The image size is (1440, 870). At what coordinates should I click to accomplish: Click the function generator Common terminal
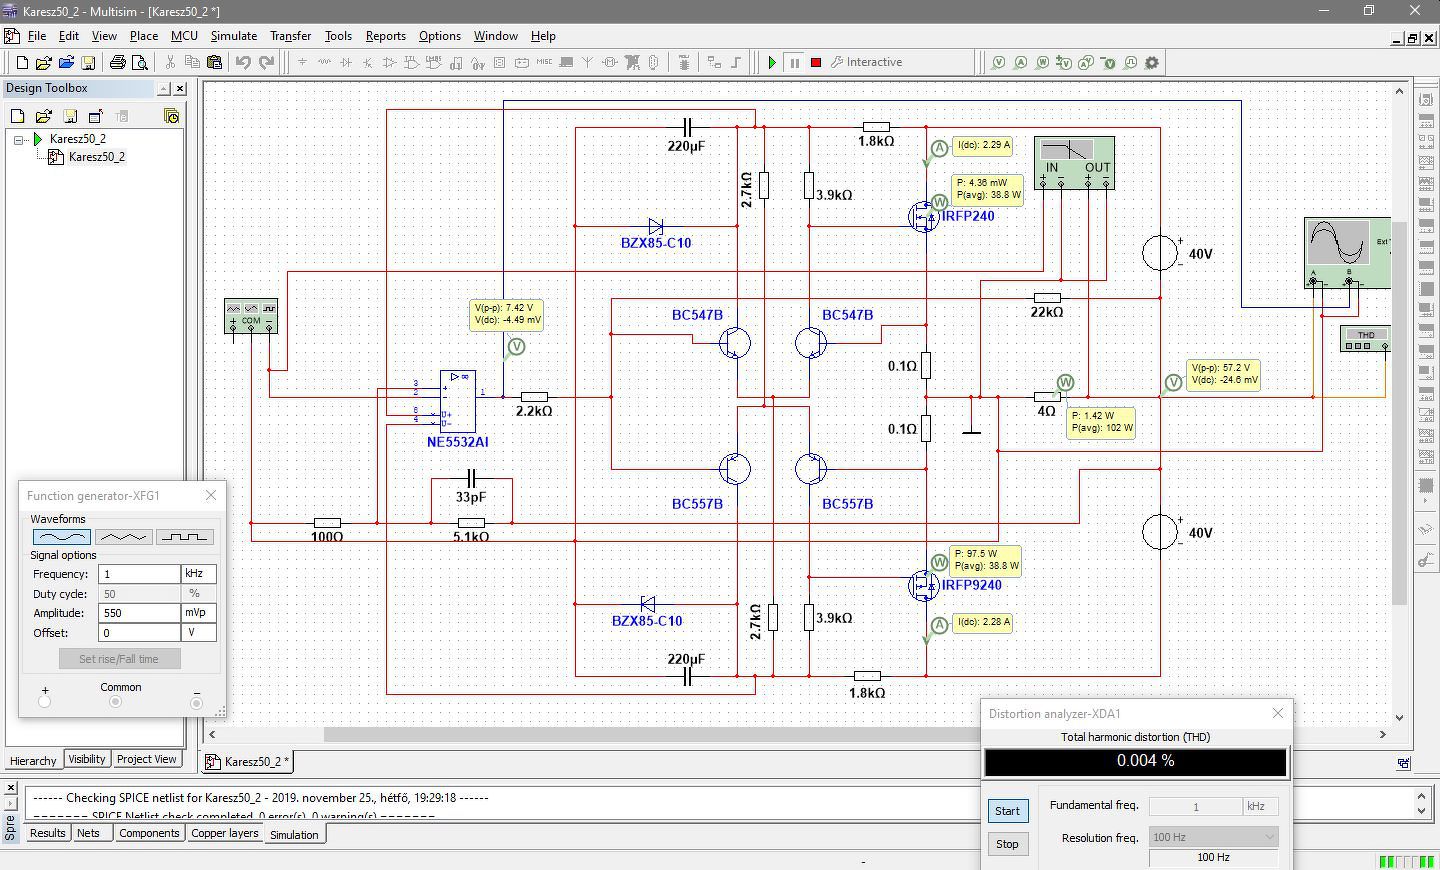(x=116, y=702)
